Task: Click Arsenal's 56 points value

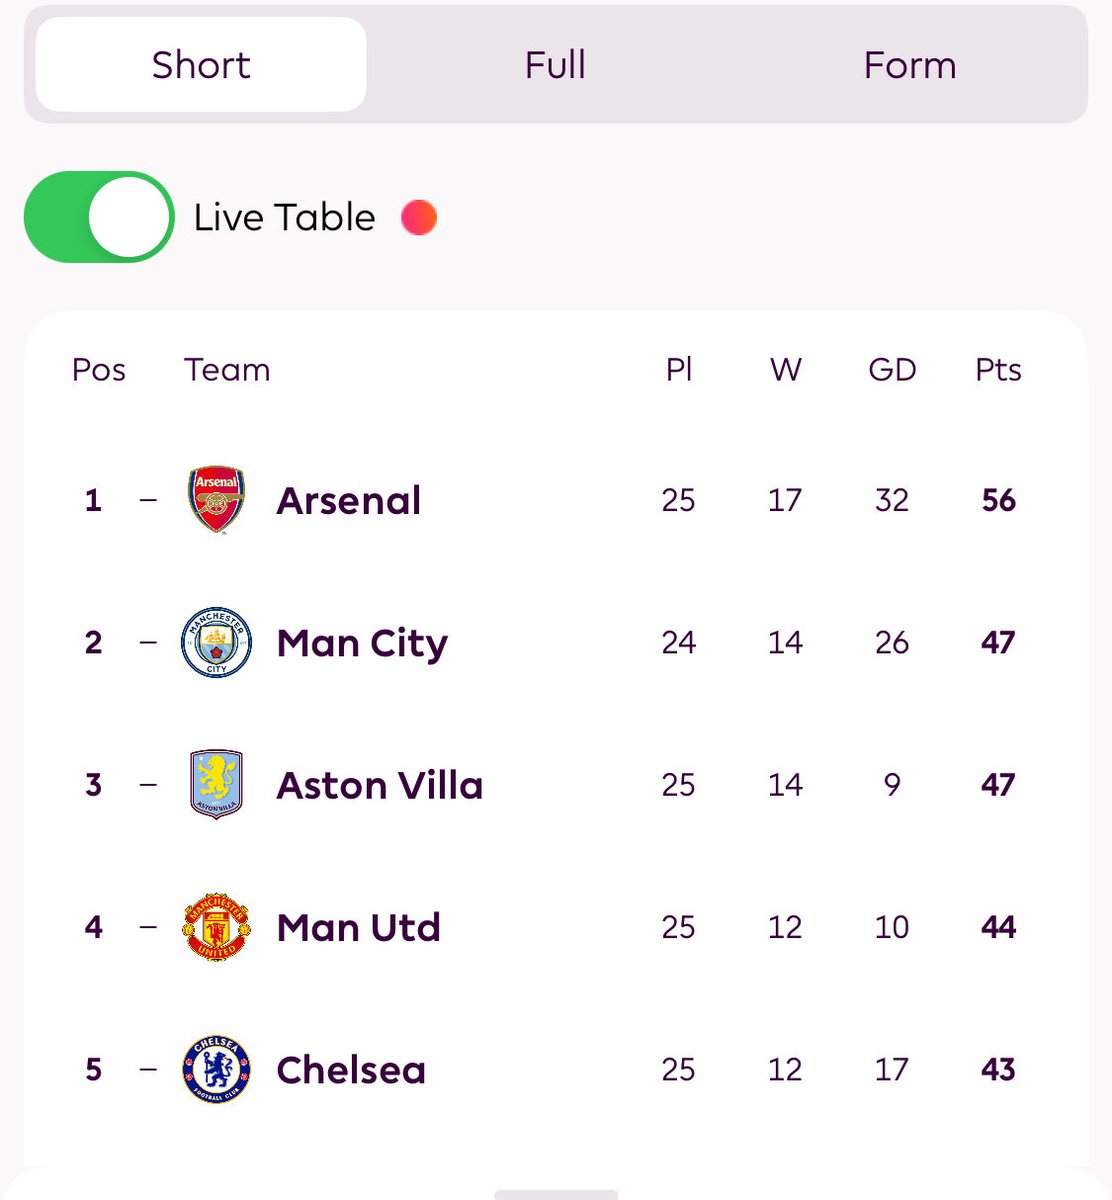Action: click(999, 500)
